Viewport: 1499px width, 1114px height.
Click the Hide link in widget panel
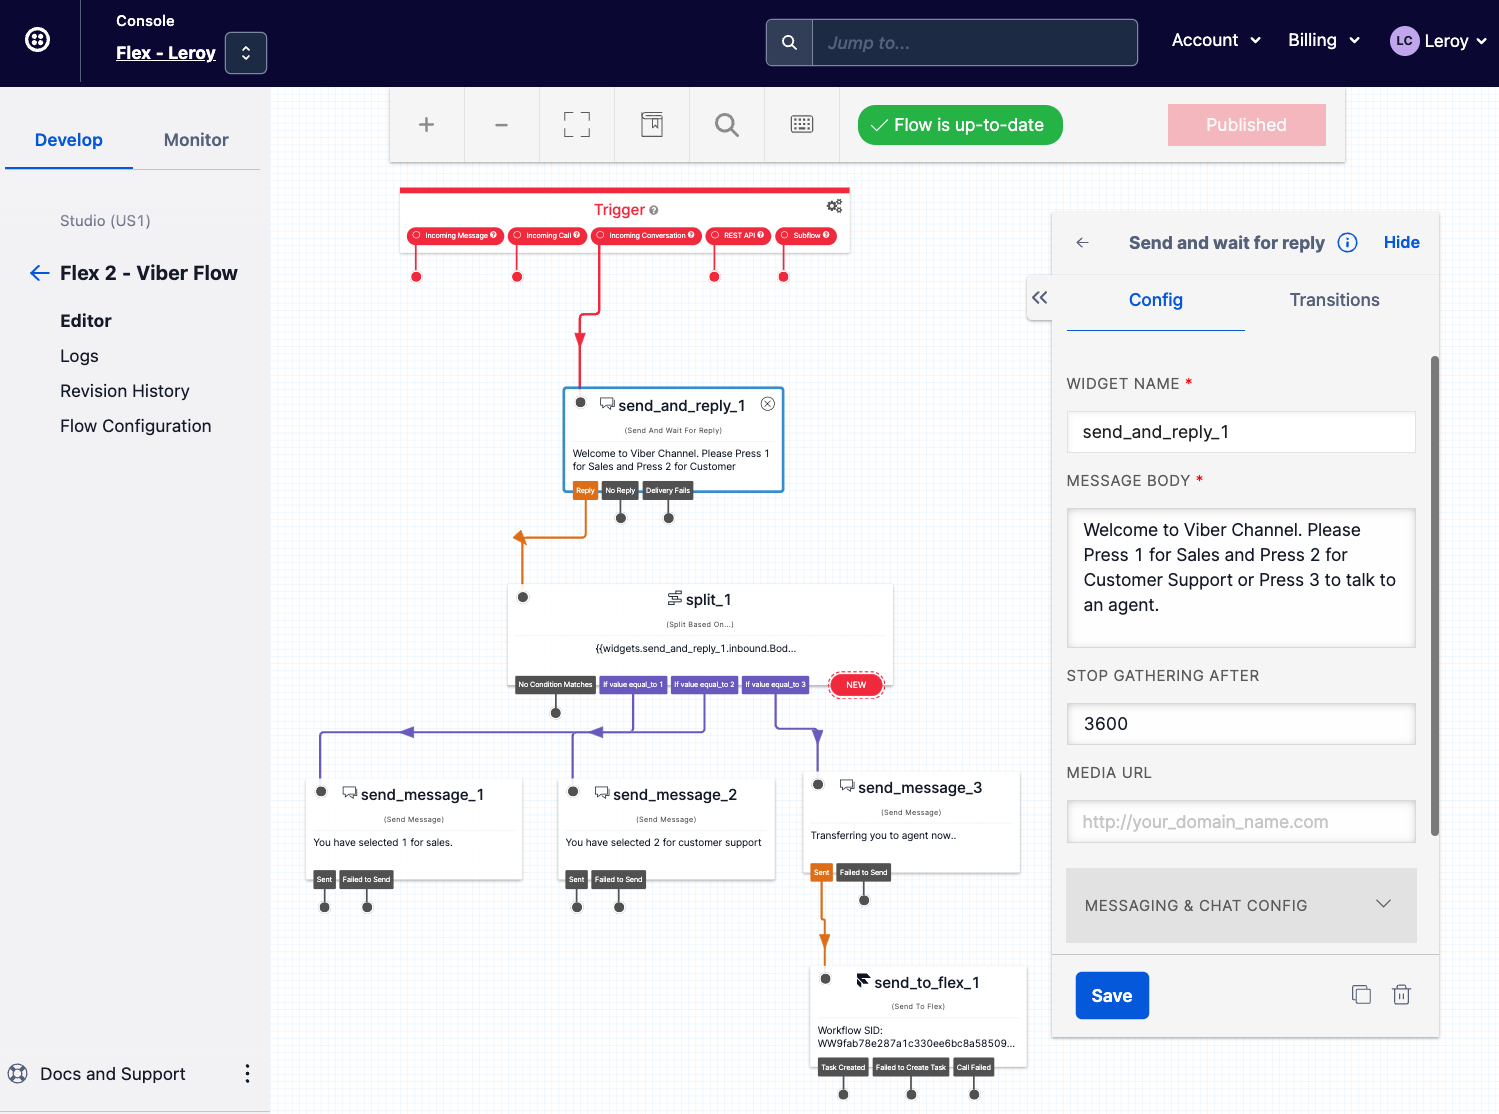(x=1401, y=243)
